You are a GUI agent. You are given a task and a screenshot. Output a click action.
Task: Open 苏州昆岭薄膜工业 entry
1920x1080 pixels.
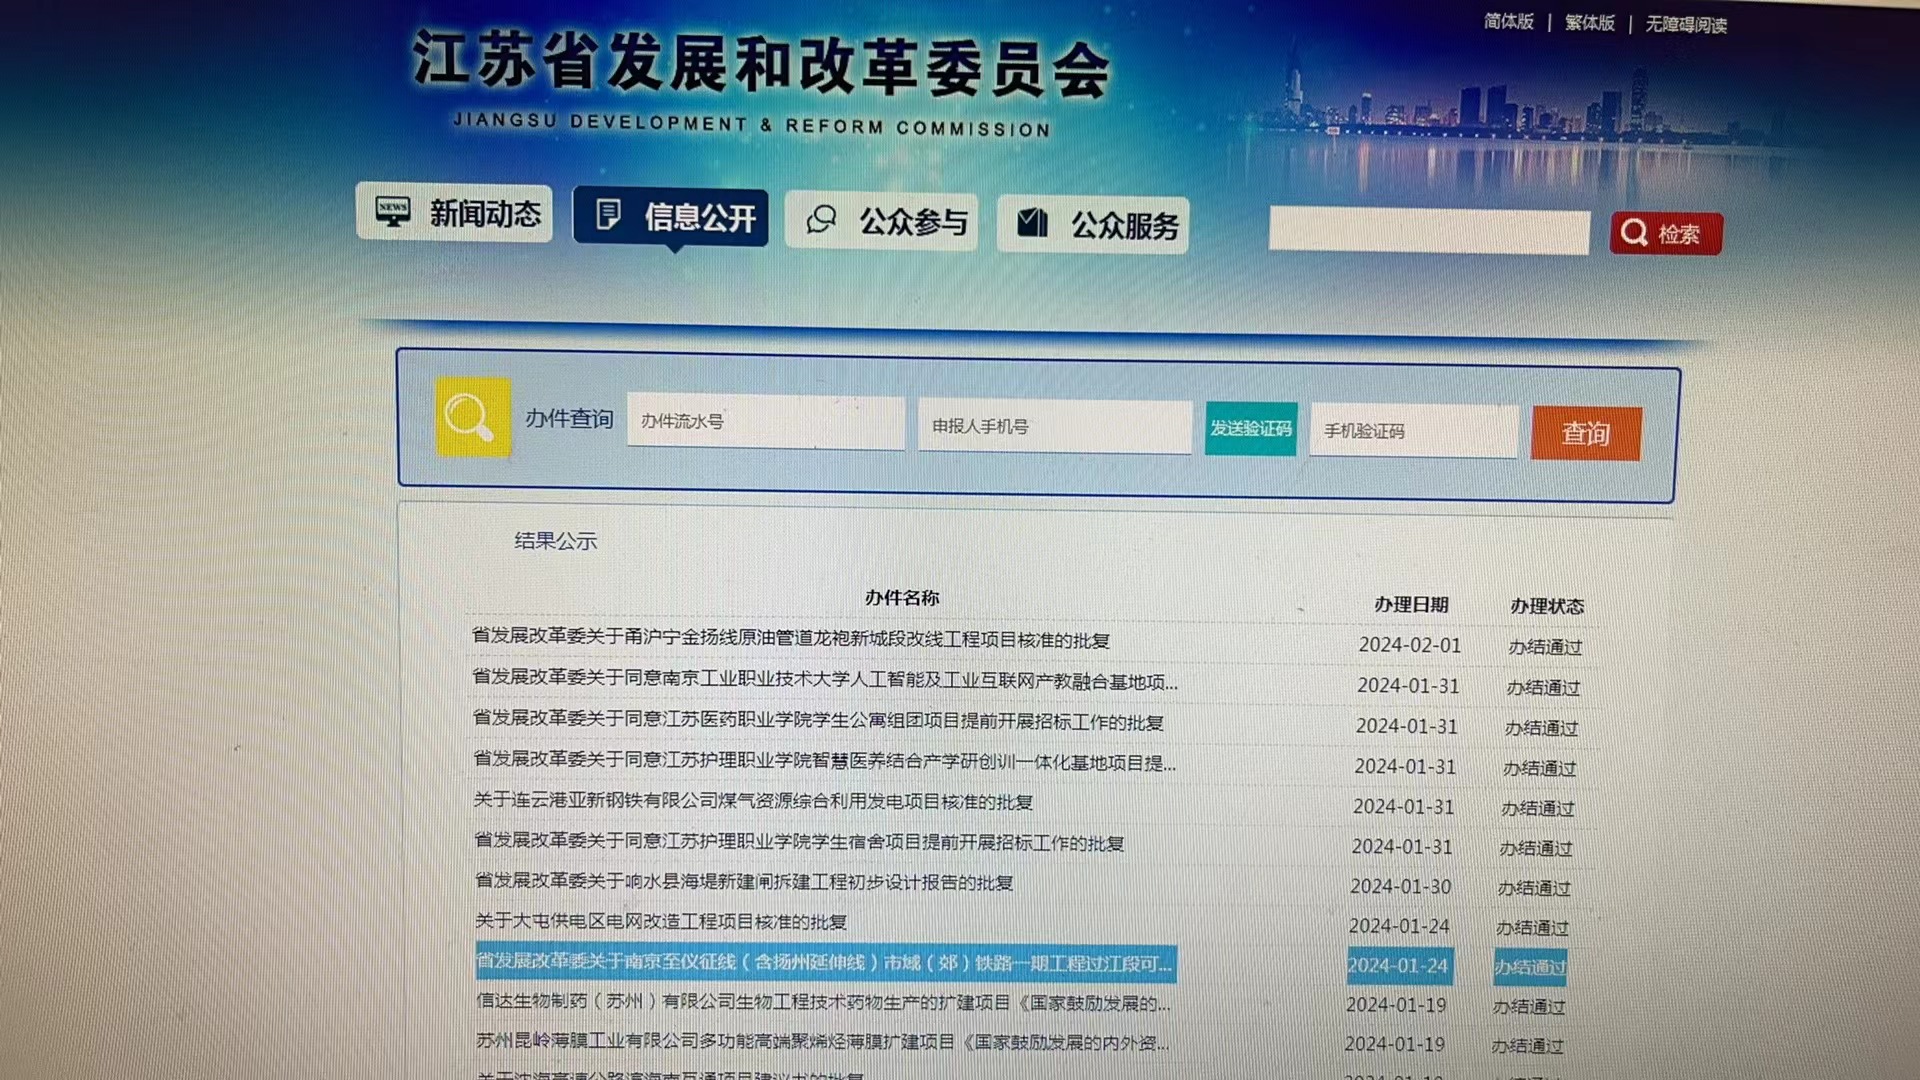click(x=822, y=1041)
